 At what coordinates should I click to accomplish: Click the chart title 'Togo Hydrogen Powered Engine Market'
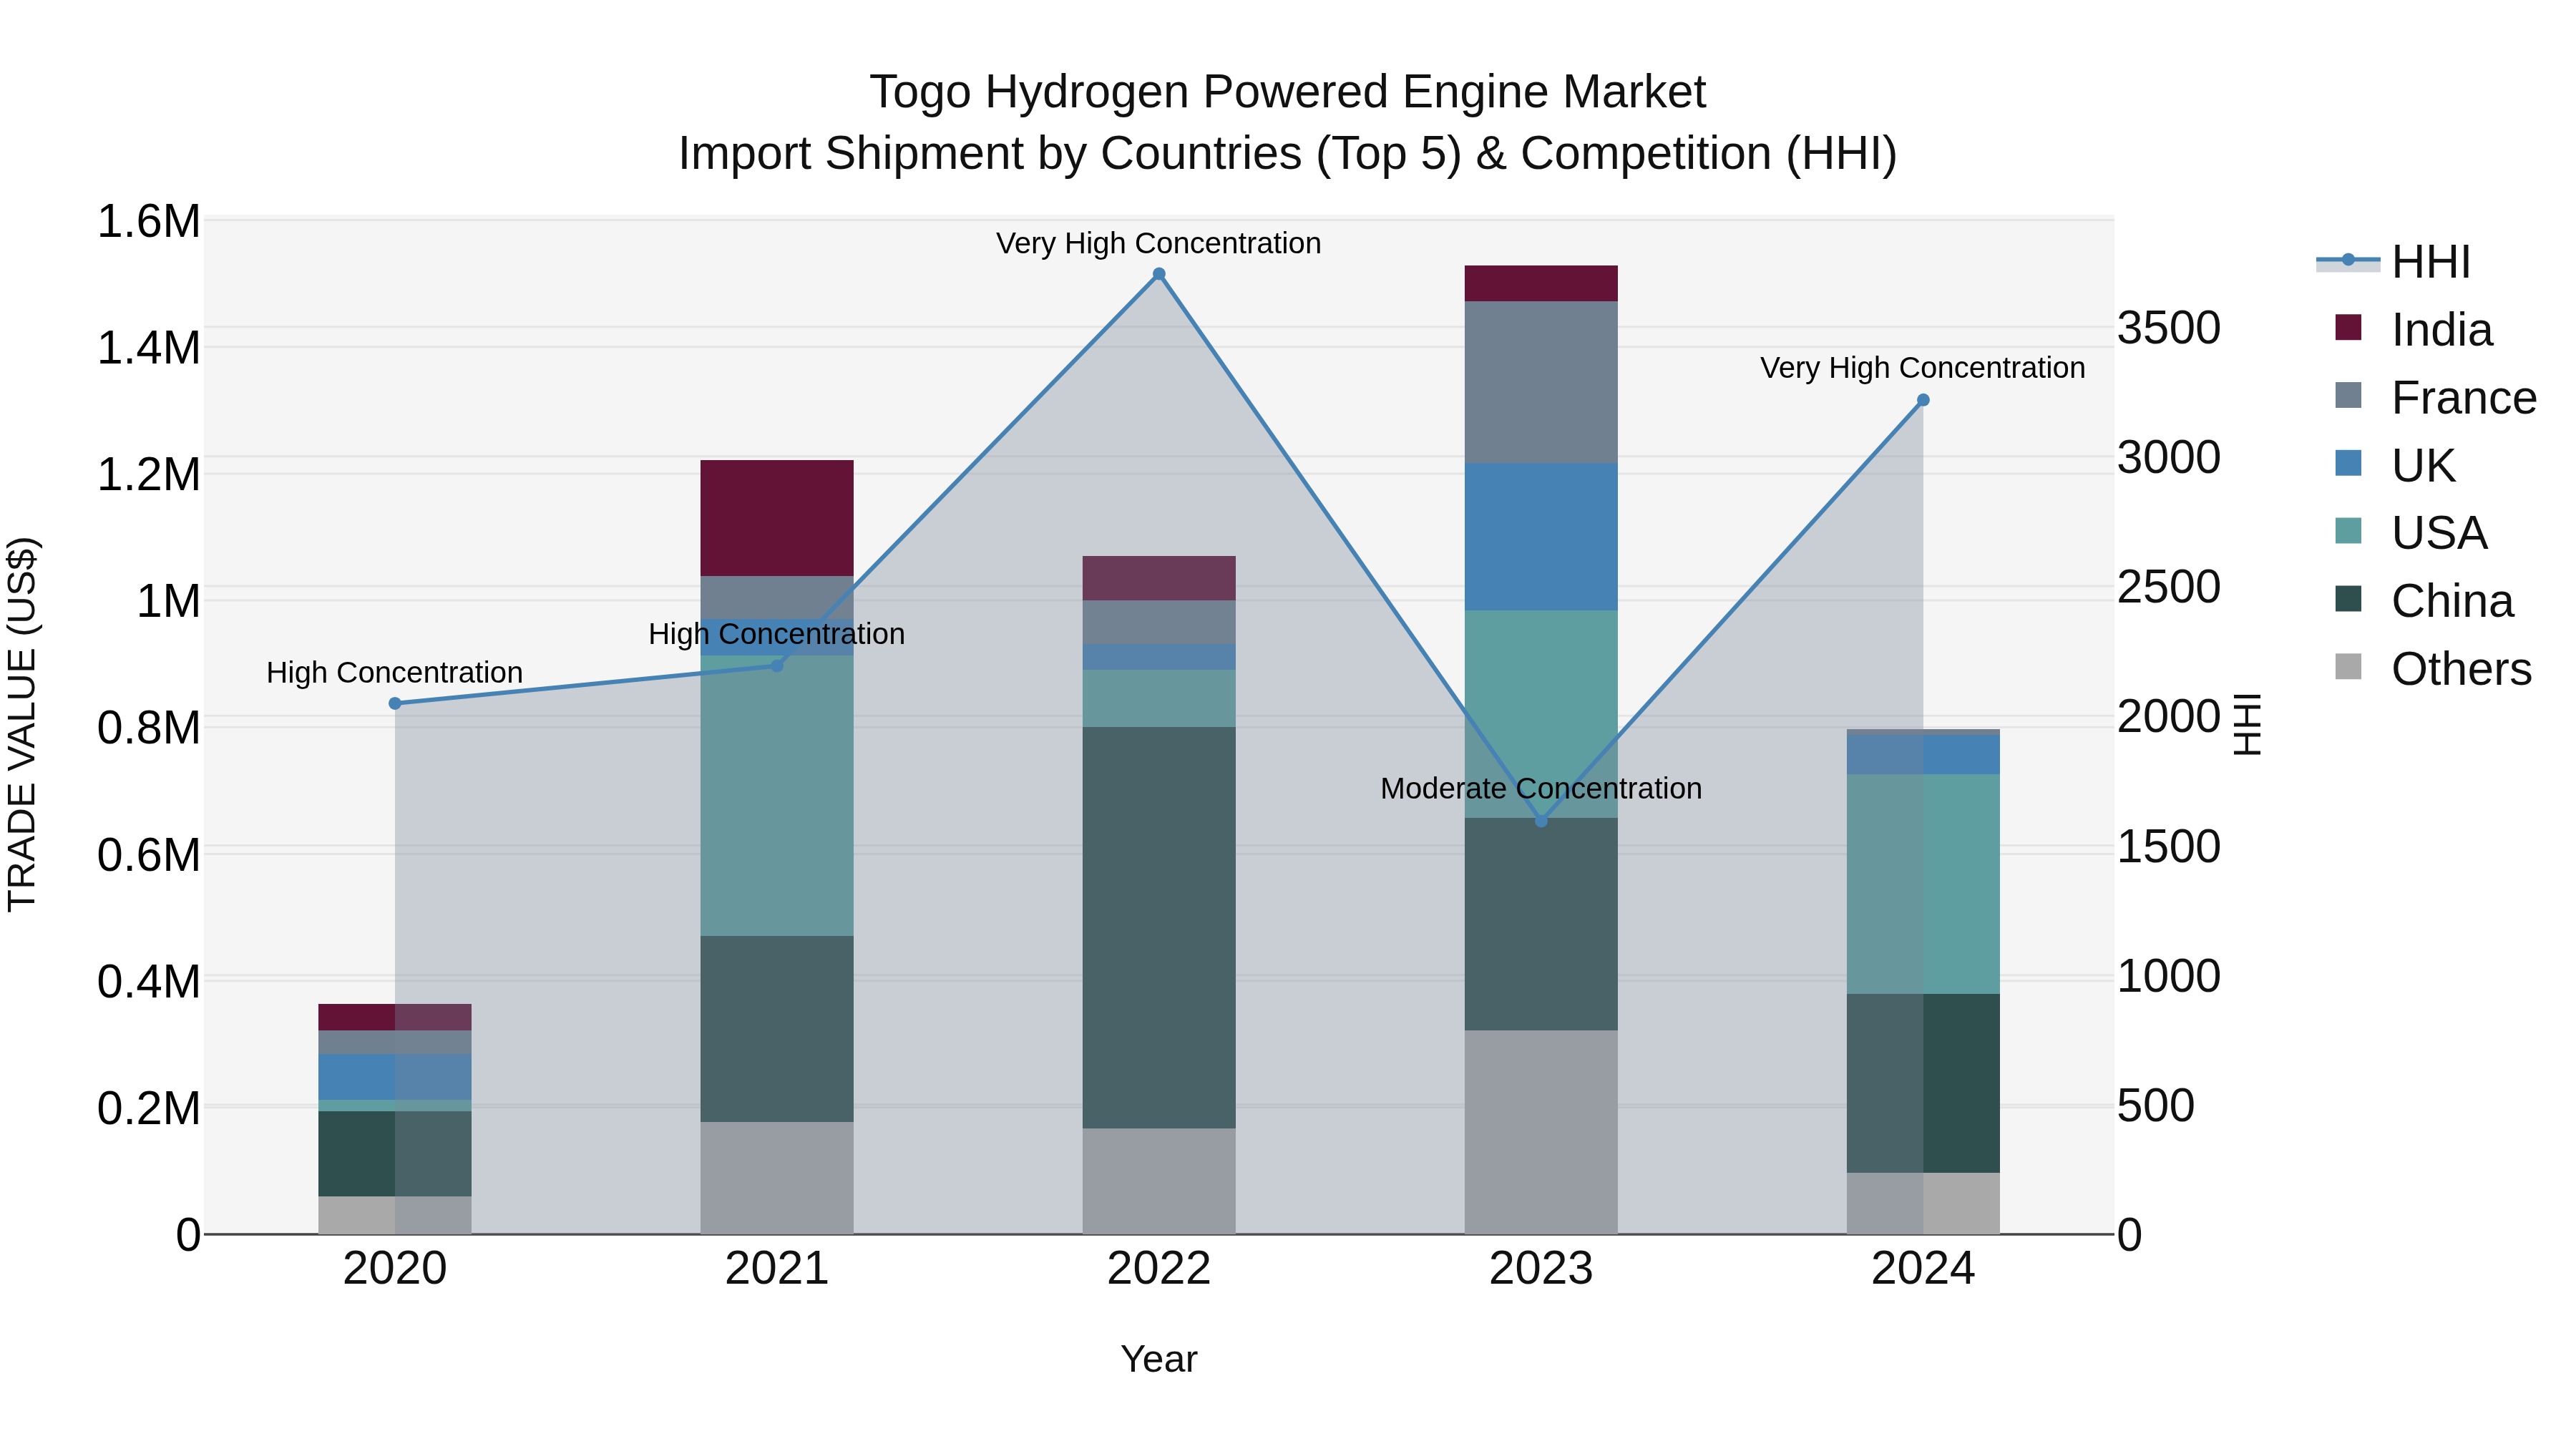click(1288, 92)
